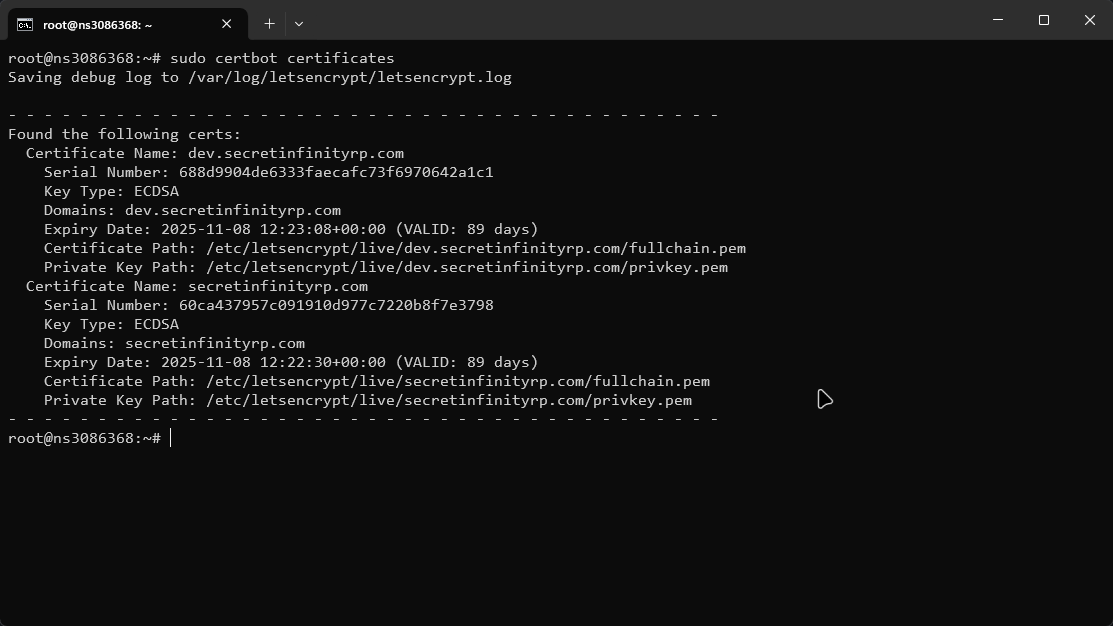
Task: Maximize the terminal window
Action: (1043, 20)
